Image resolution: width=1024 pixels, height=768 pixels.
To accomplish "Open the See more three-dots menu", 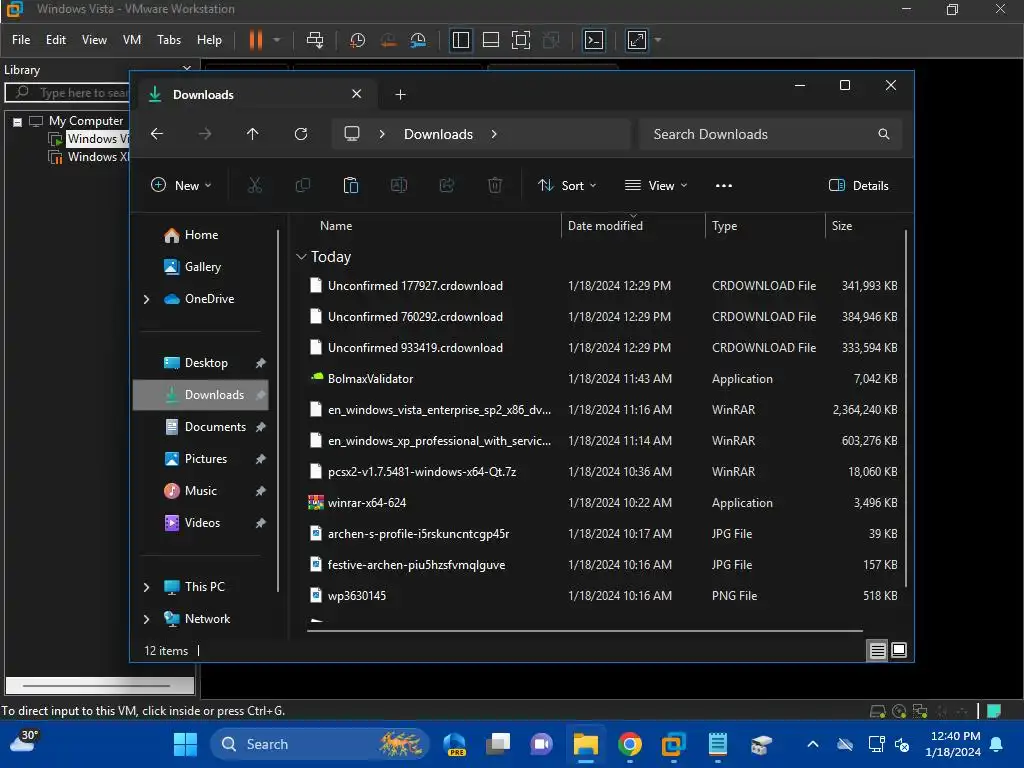I will (x=724, y=185).
